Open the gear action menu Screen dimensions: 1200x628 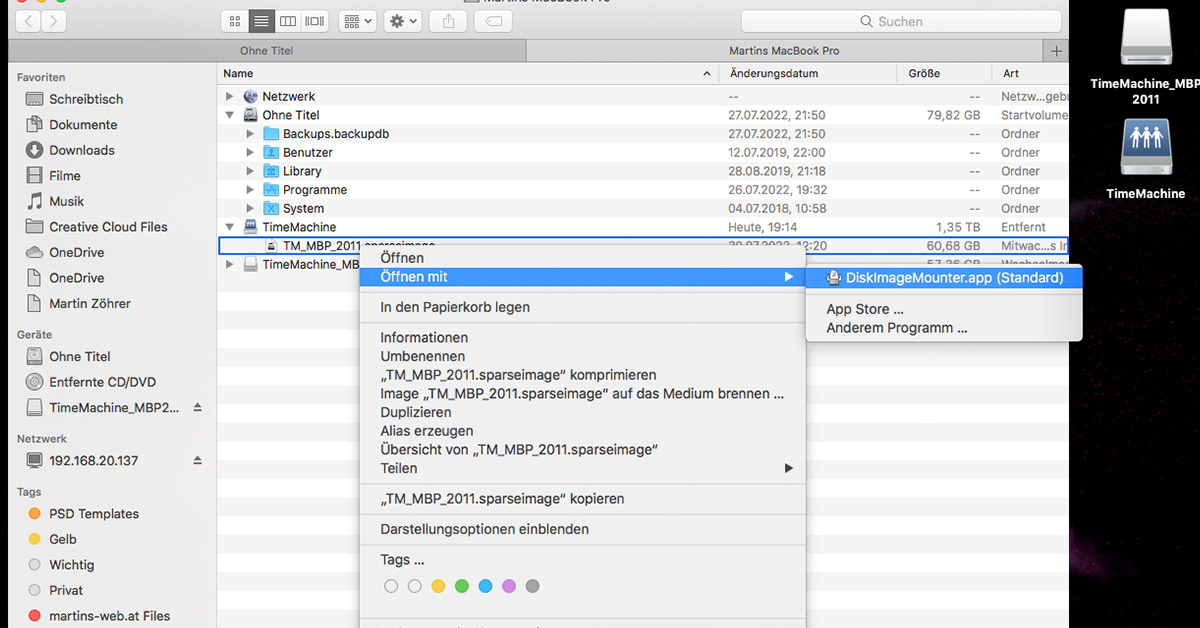[x=402, y=21]
